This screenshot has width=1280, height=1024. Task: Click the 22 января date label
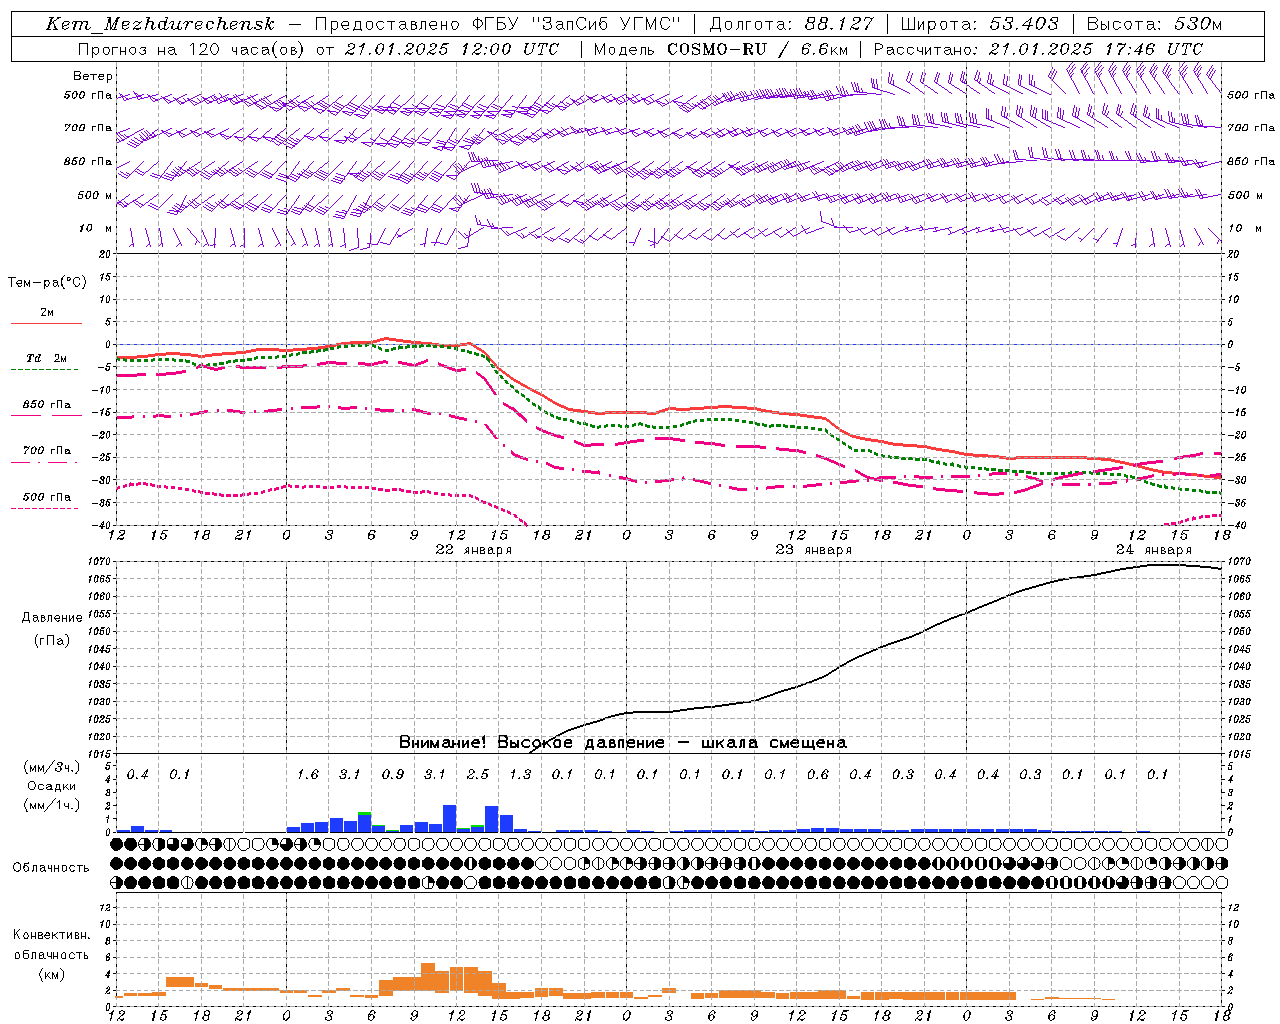pyautogui.click(x=474, y=550)
